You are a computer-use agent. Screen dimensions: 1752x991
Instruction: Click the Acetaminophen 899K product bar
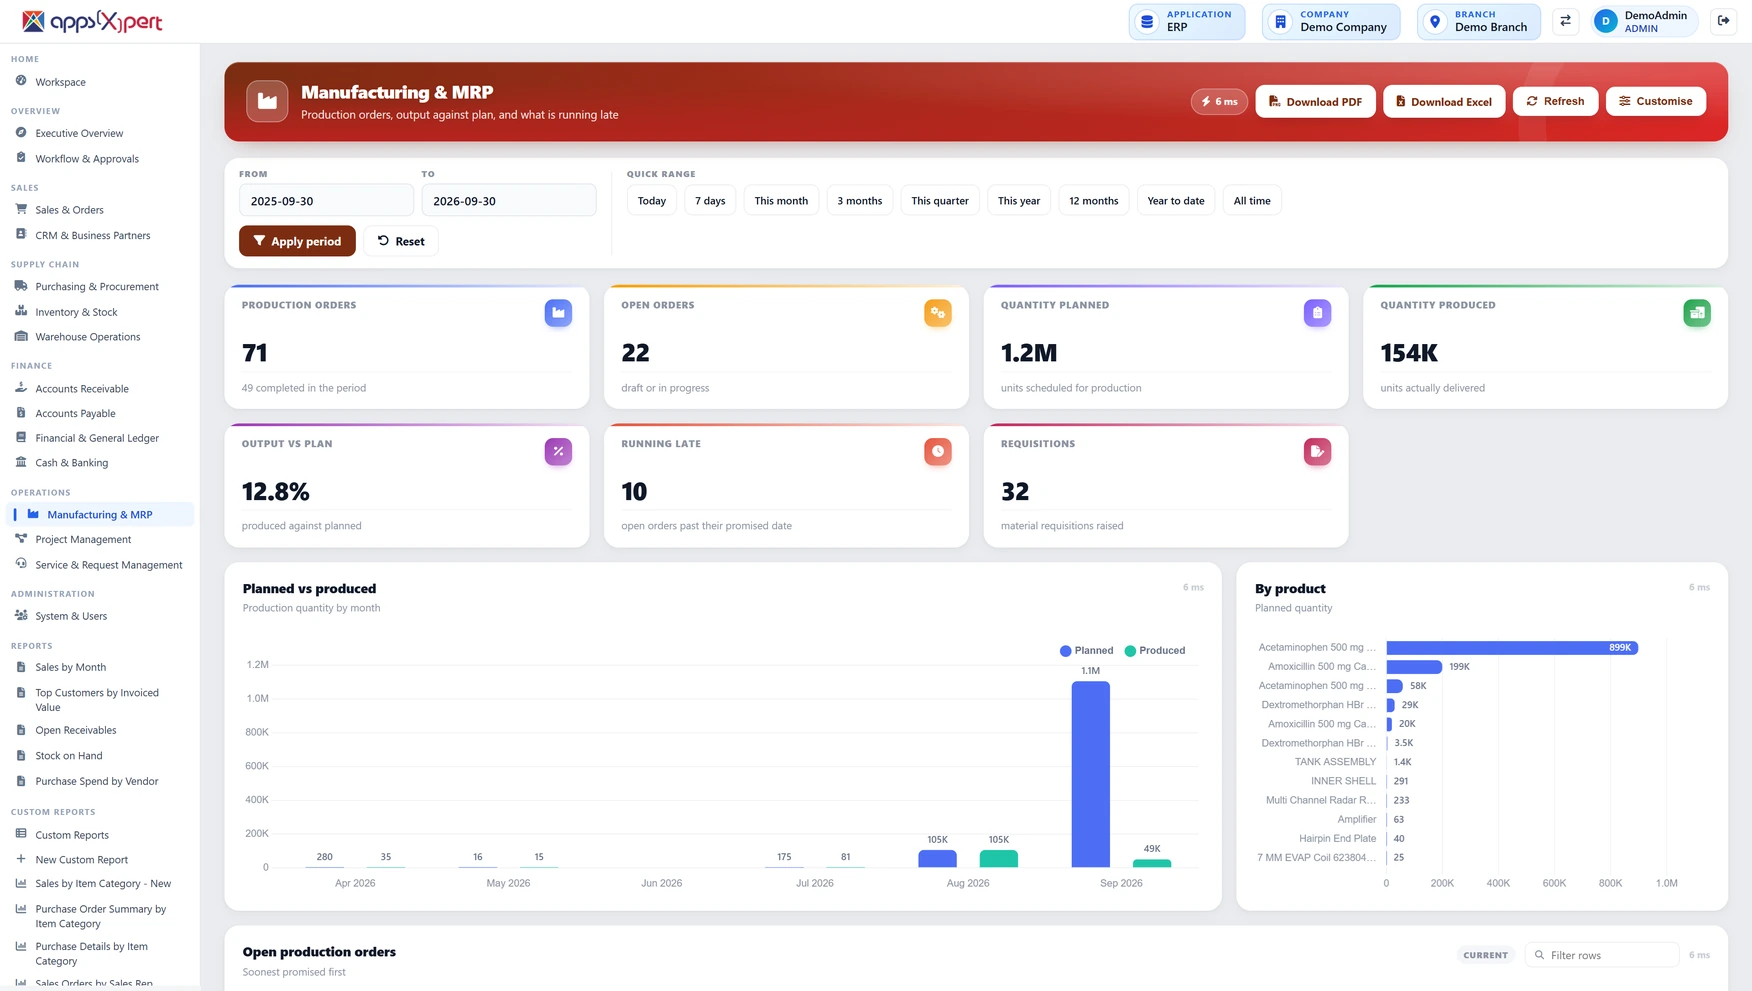[x=1512, y=647]
